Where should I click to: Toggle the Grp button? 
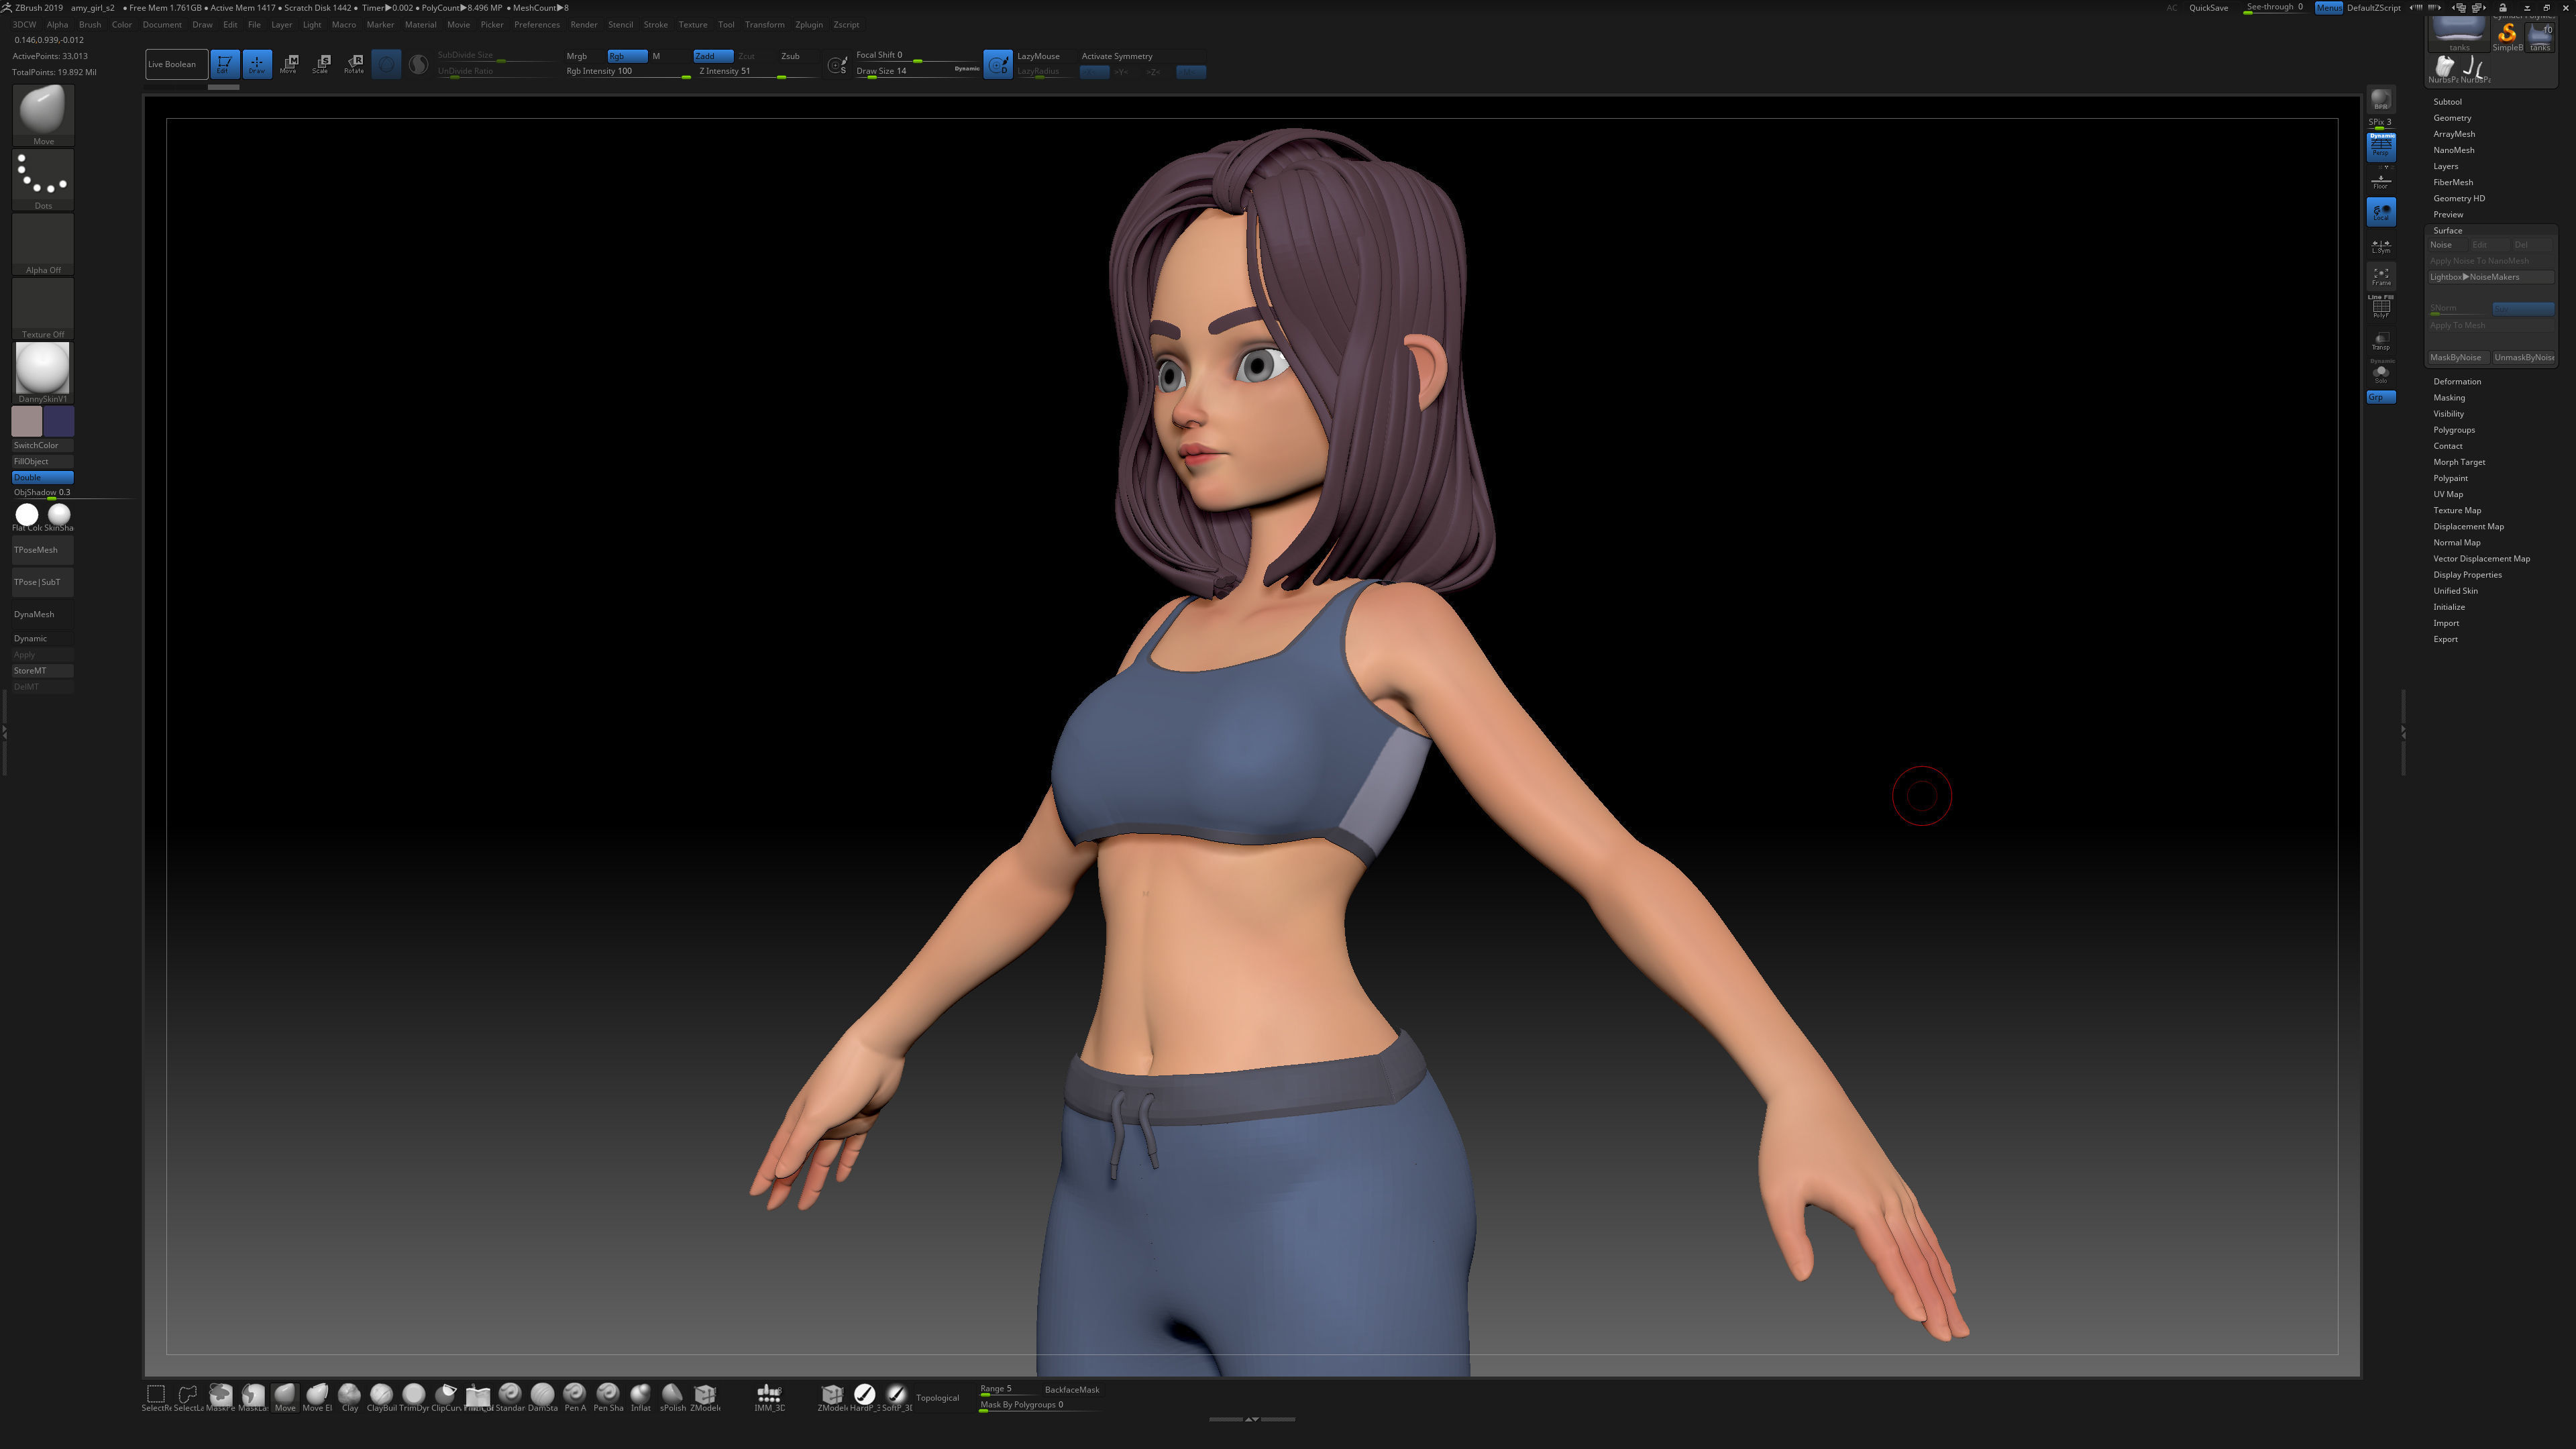2381,397
